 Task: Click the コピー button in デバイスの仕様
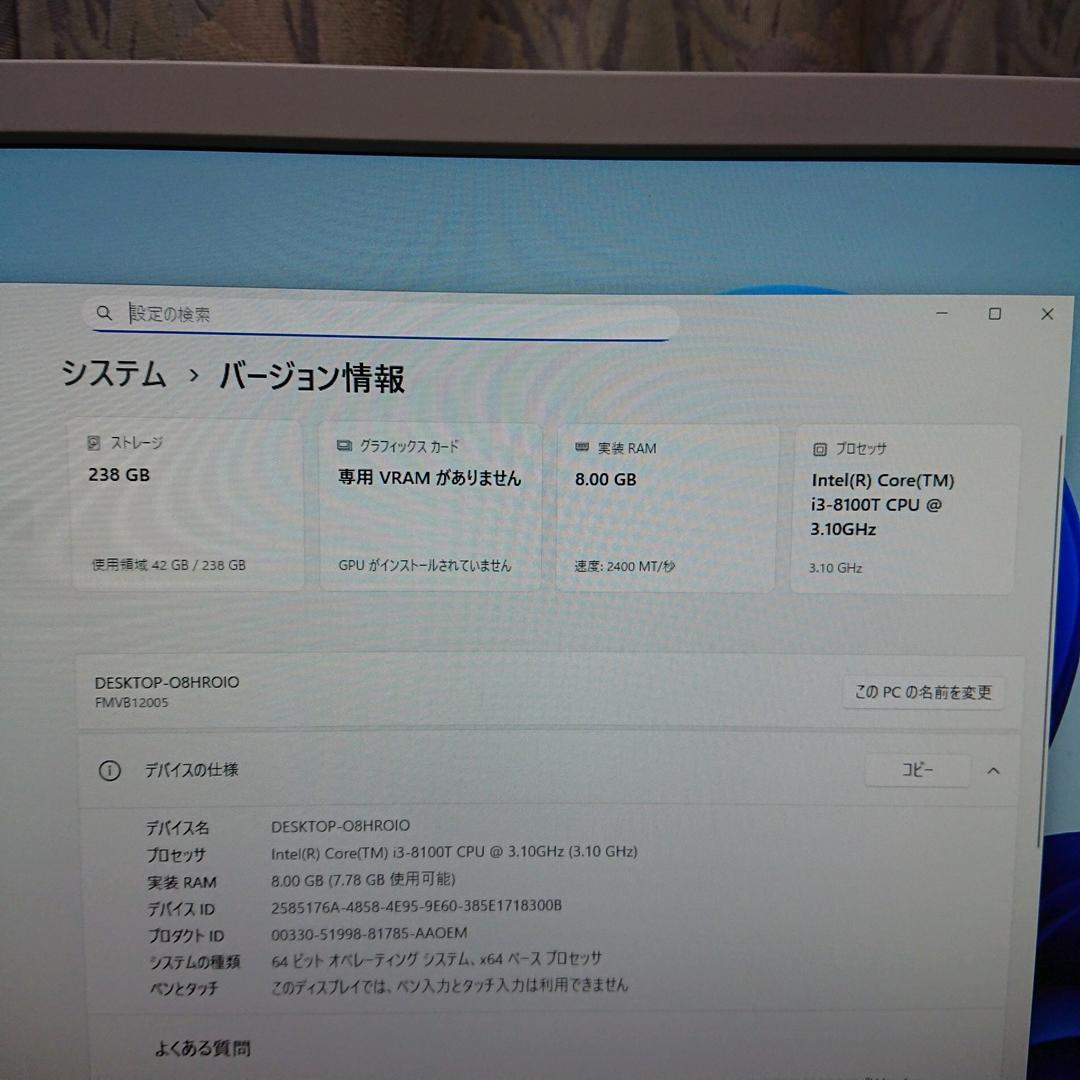[916, 771]
